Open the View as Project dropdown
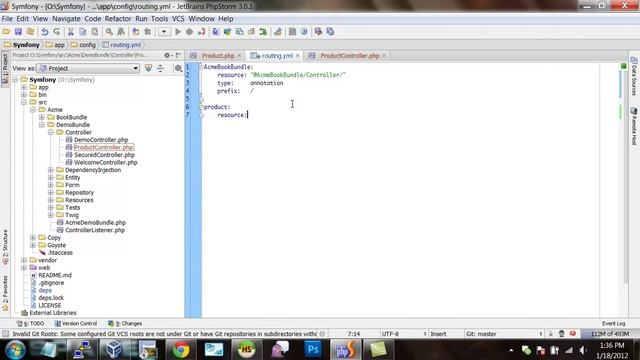 (x=89, y=68)
